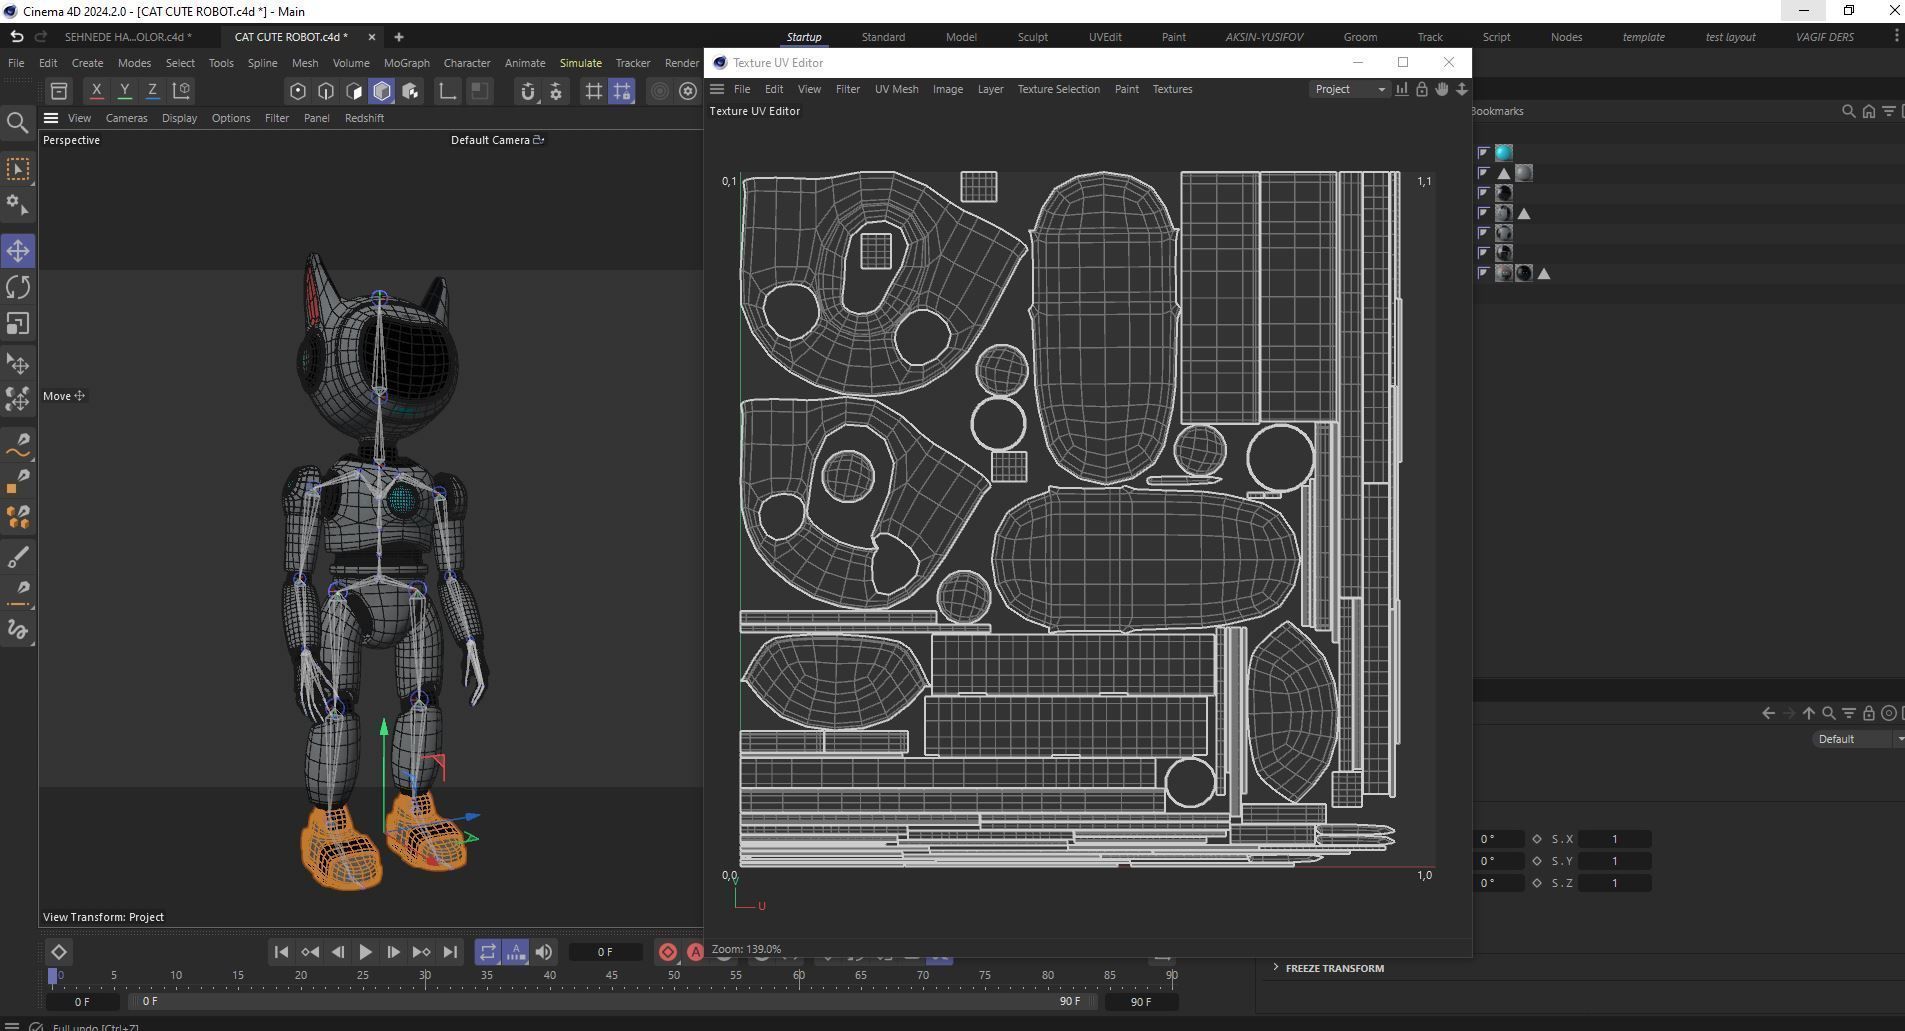Screen dimensions: 1905x1031
Task: Search in the object manager
Action: coord(1849,111)
